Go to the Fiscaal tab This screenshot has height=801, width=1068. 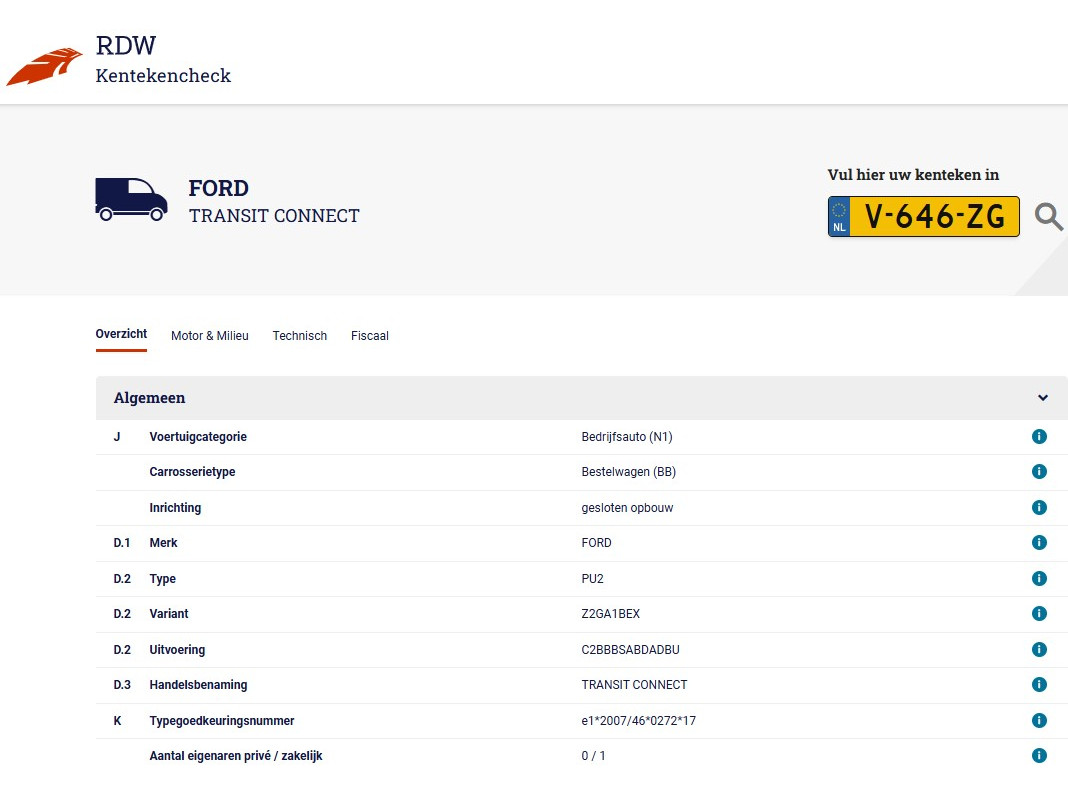tap(370, 336)
